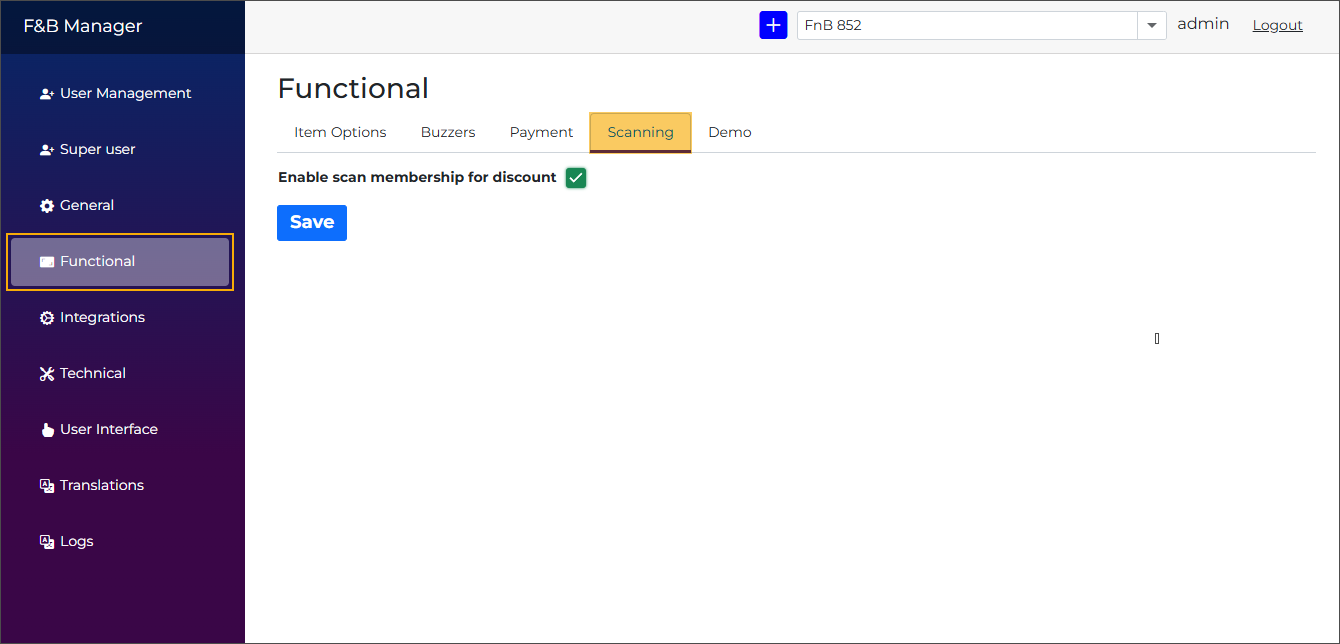Click the Functional section card icon
1340x644 pixels.
[46, 261]
